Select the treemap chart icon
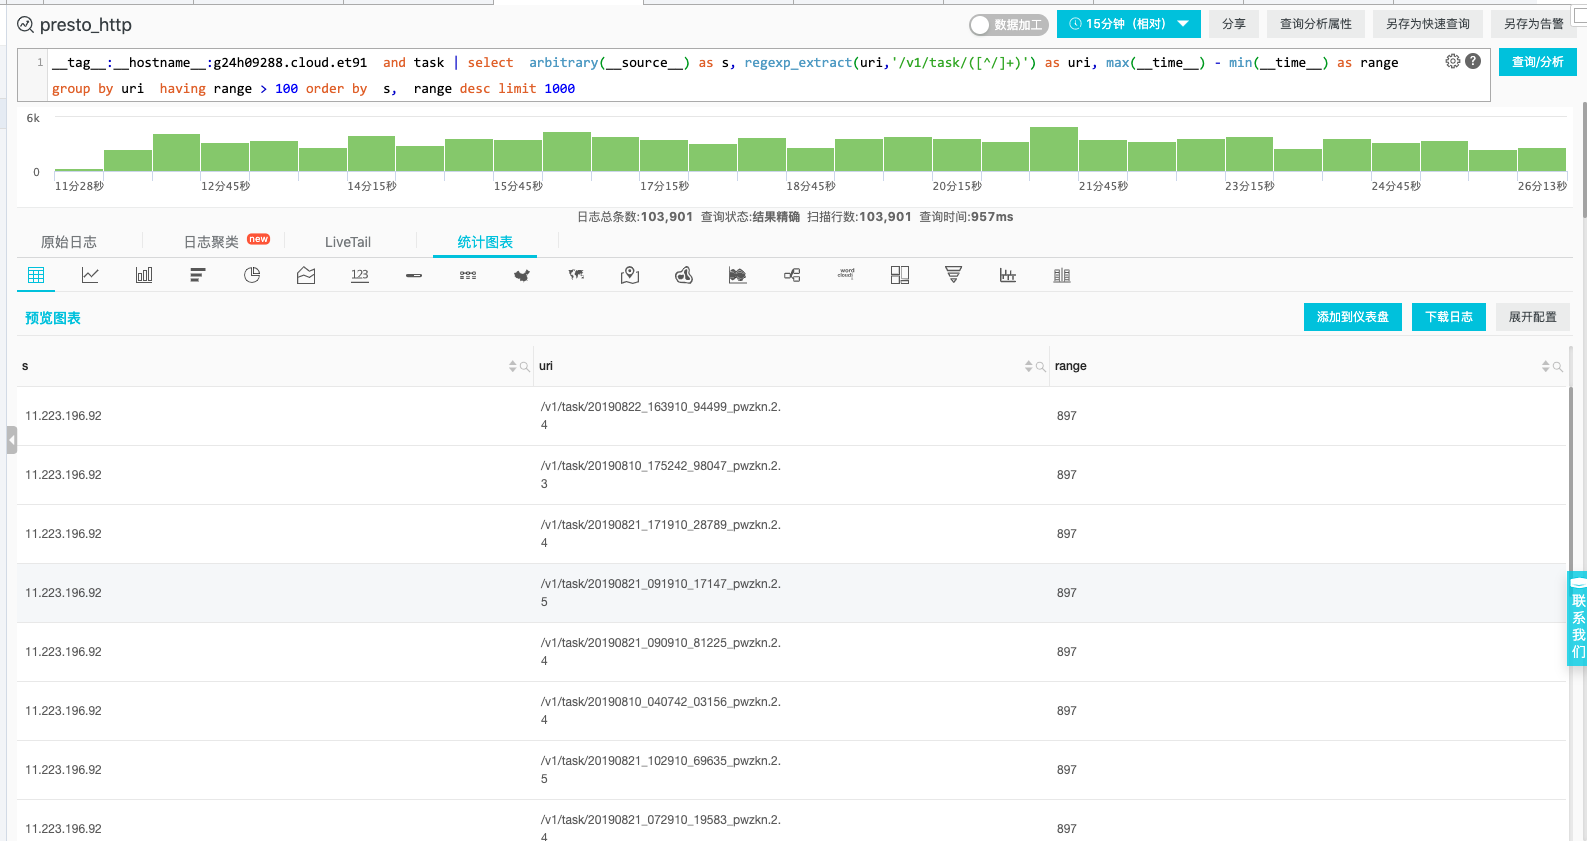 point(900,275)
